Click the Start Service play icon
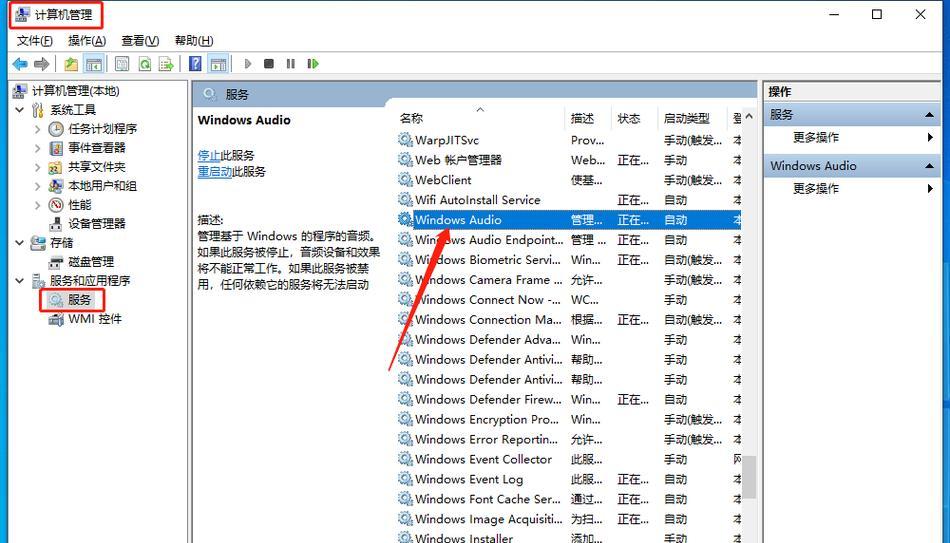Viewport: 950px width, 543px height. coord(247,64)
